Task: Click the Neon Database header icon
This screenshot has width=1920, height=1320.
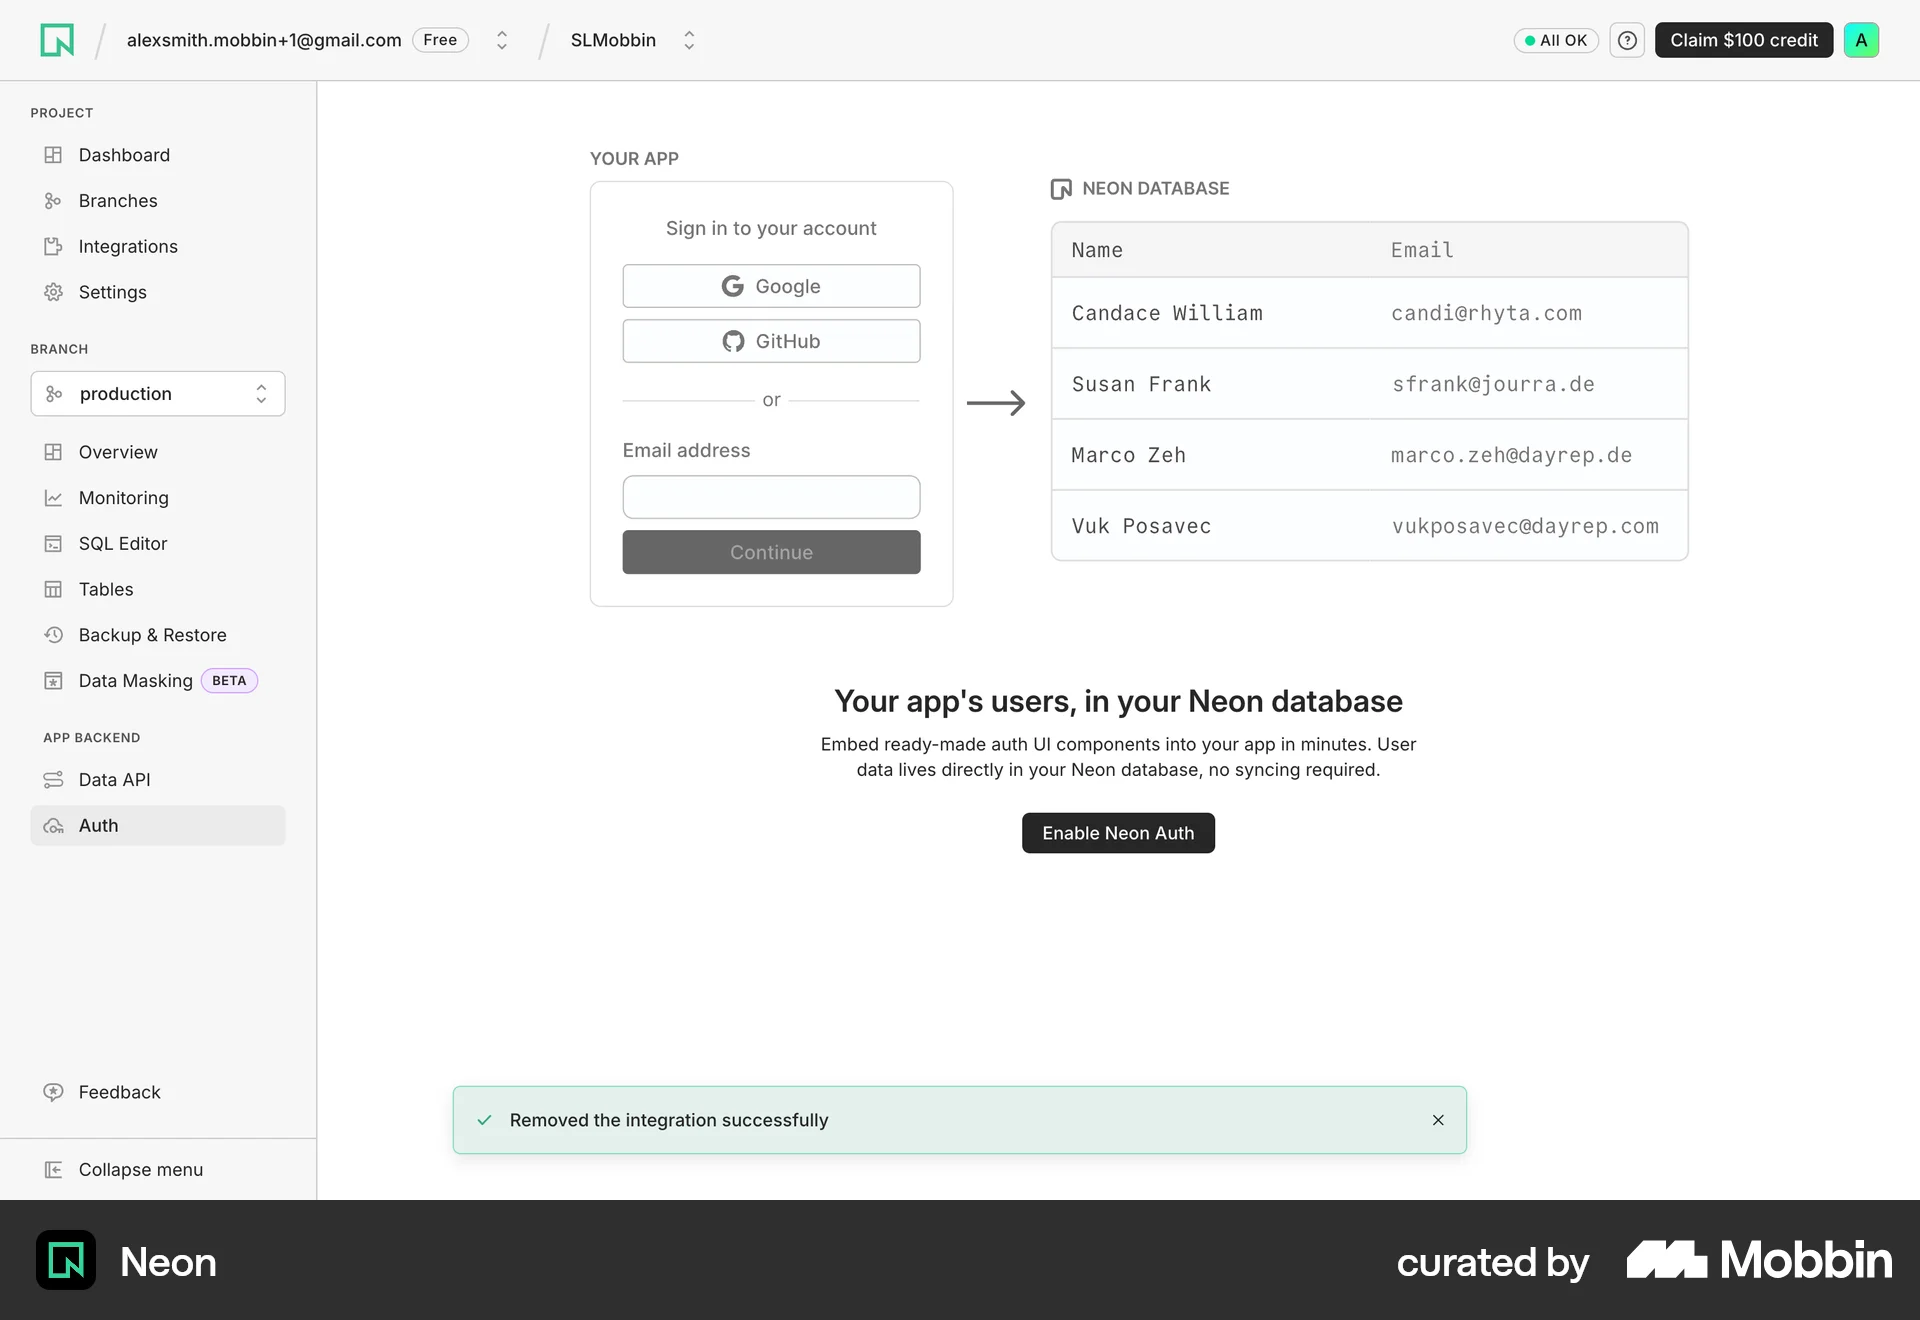Action: click(1061, 189)
